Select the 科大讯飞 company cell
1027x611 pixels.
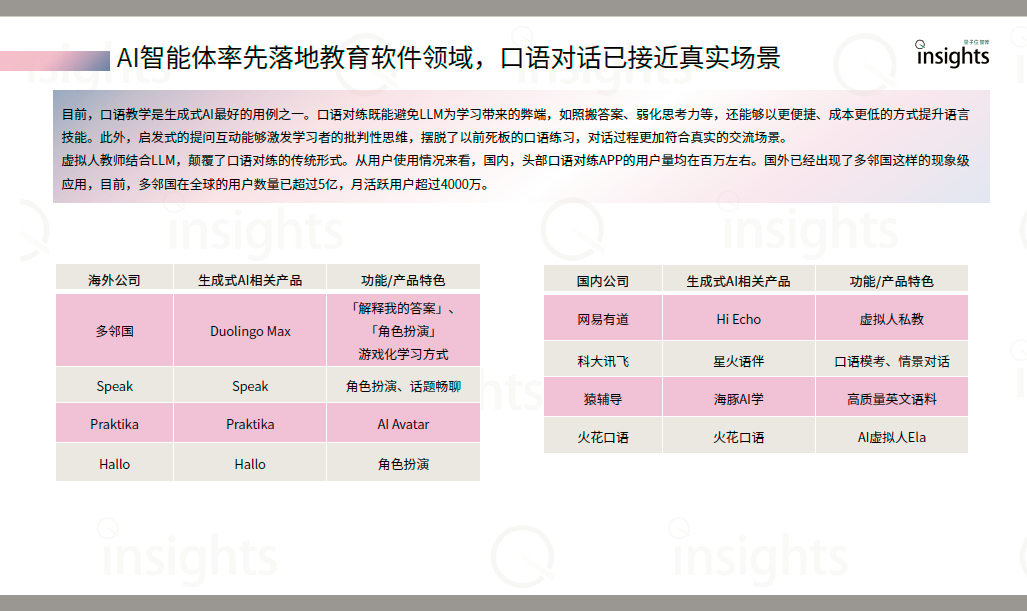pyautogui.click(x=603, y=361)
